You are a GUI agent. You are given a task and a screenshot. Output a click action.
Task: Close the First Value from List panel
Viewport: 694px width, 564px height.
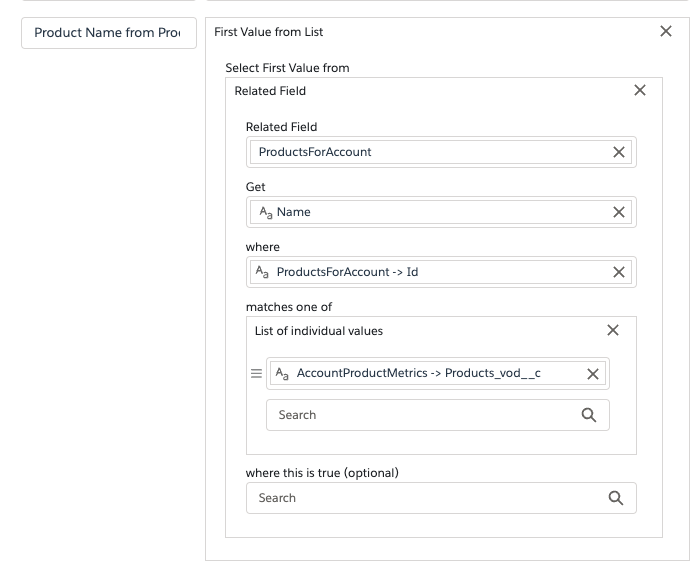point(666,32)
